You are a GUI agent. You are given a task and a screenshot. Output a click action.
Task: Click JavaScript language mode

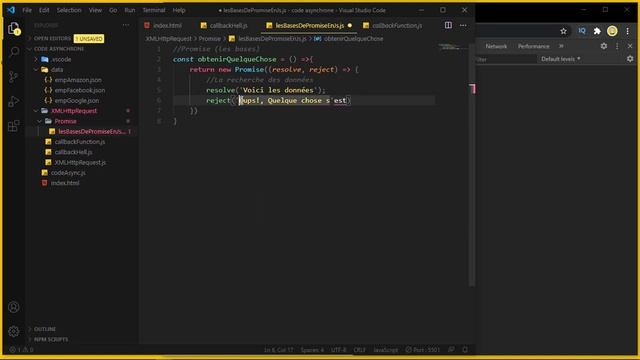point(386,350)
